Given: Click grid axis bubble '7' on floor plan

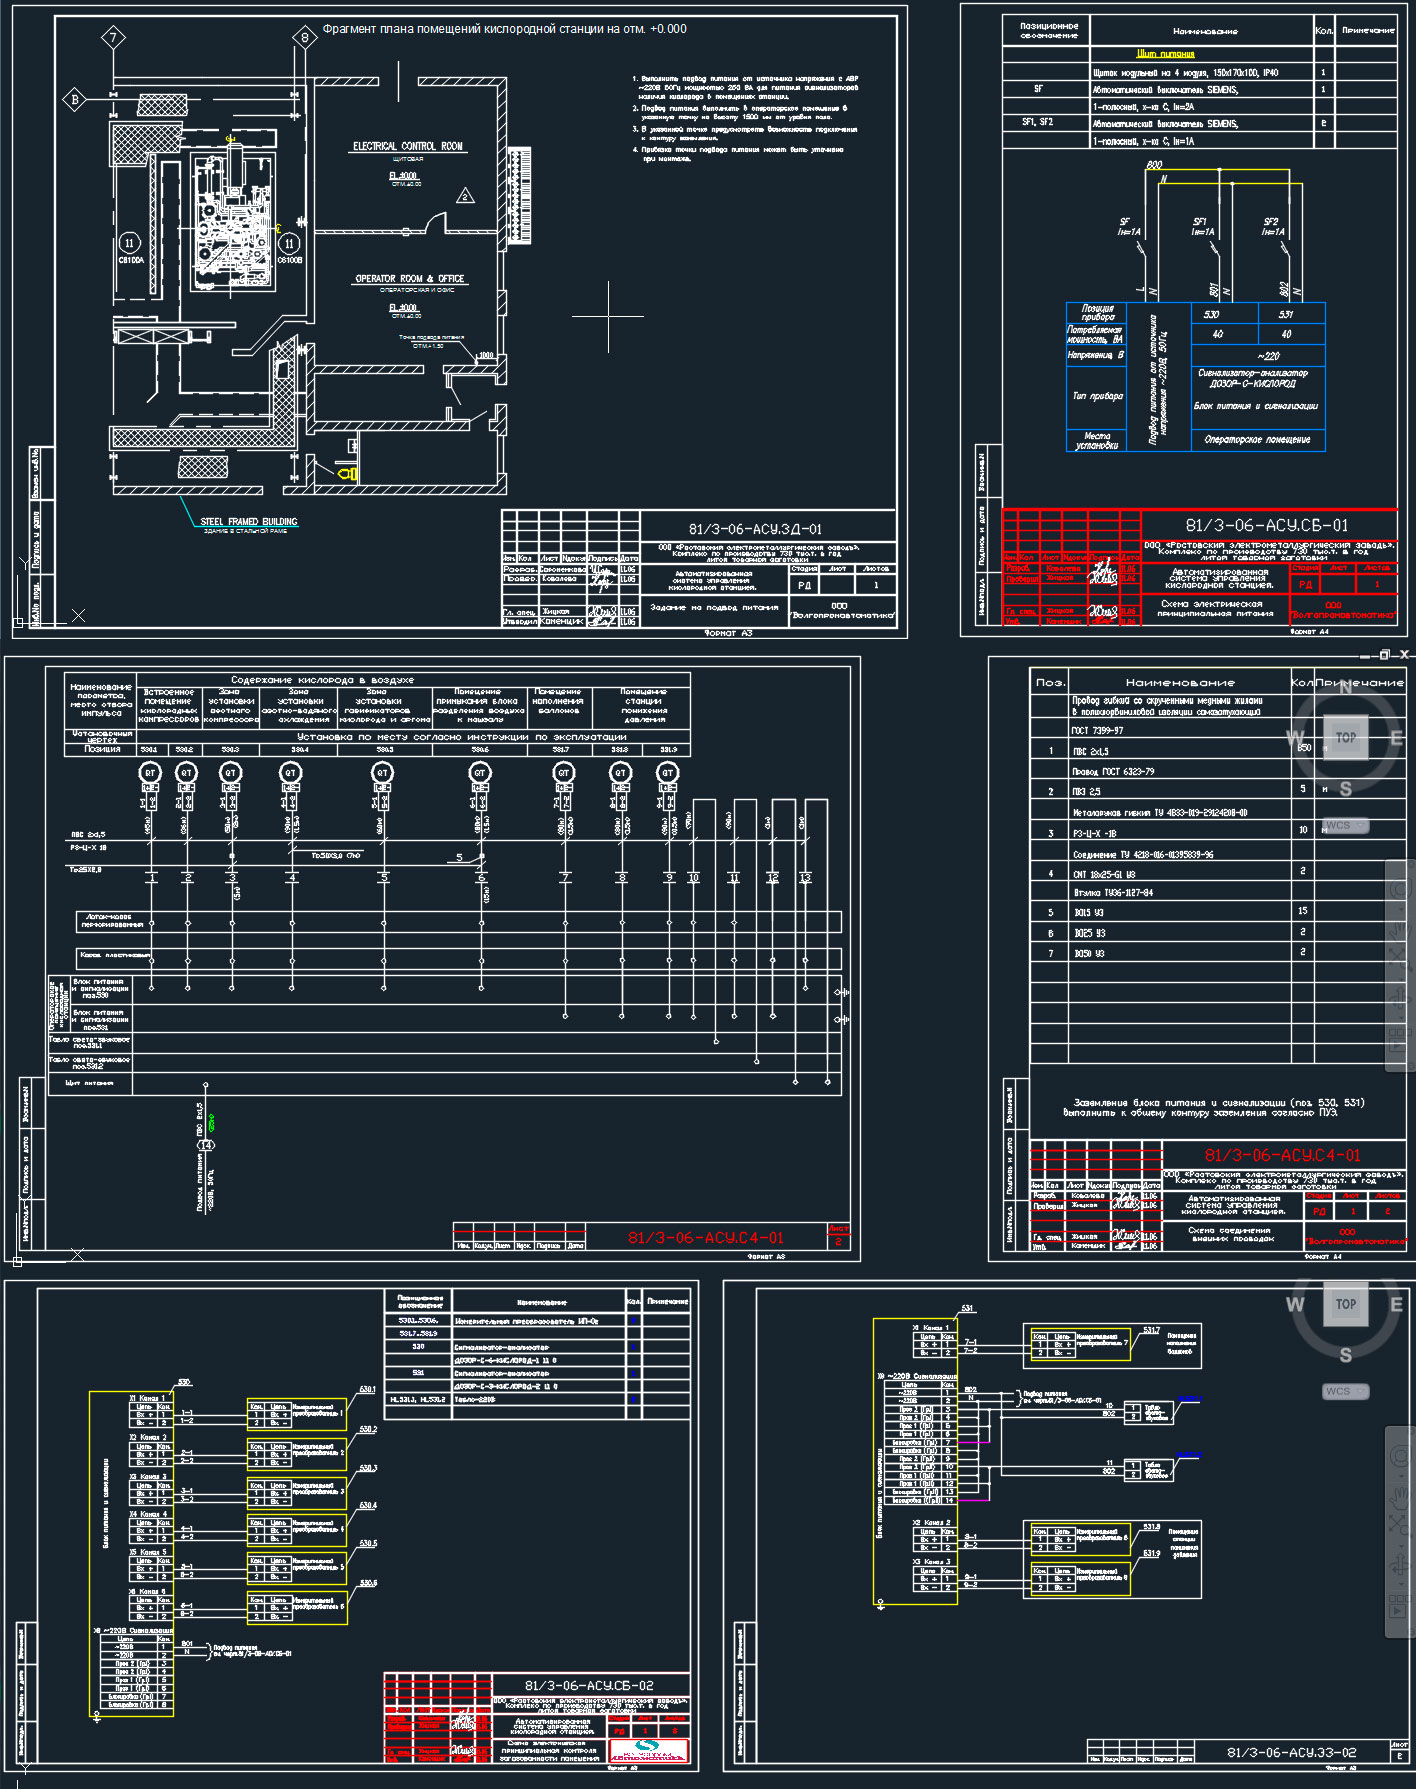Looking at the screenshot, I should point(113,39).
